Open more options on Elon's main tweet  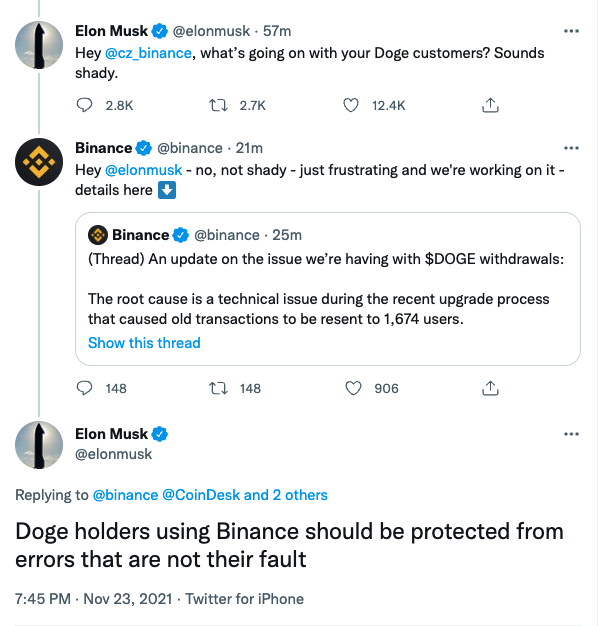[x=571, y=434]
